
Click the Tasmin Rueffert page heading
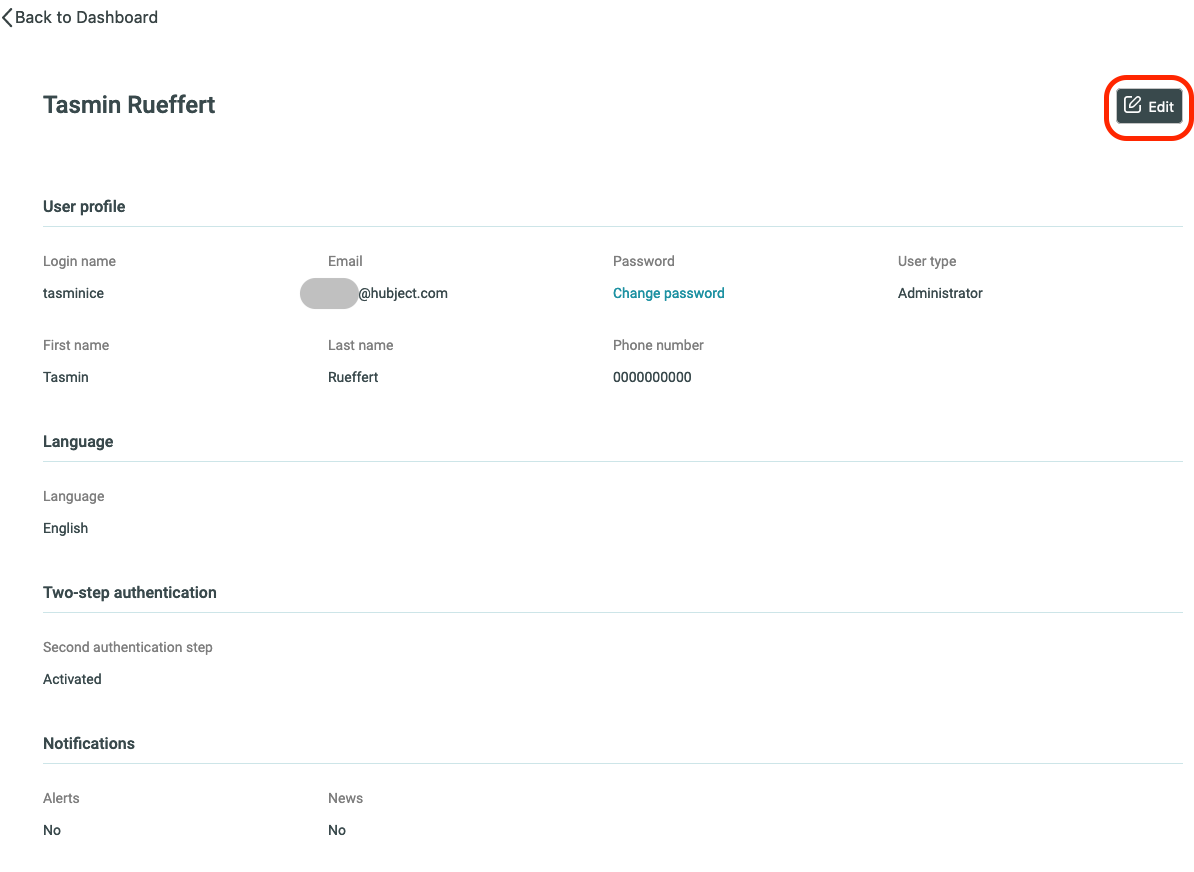[x=129, y=105]
